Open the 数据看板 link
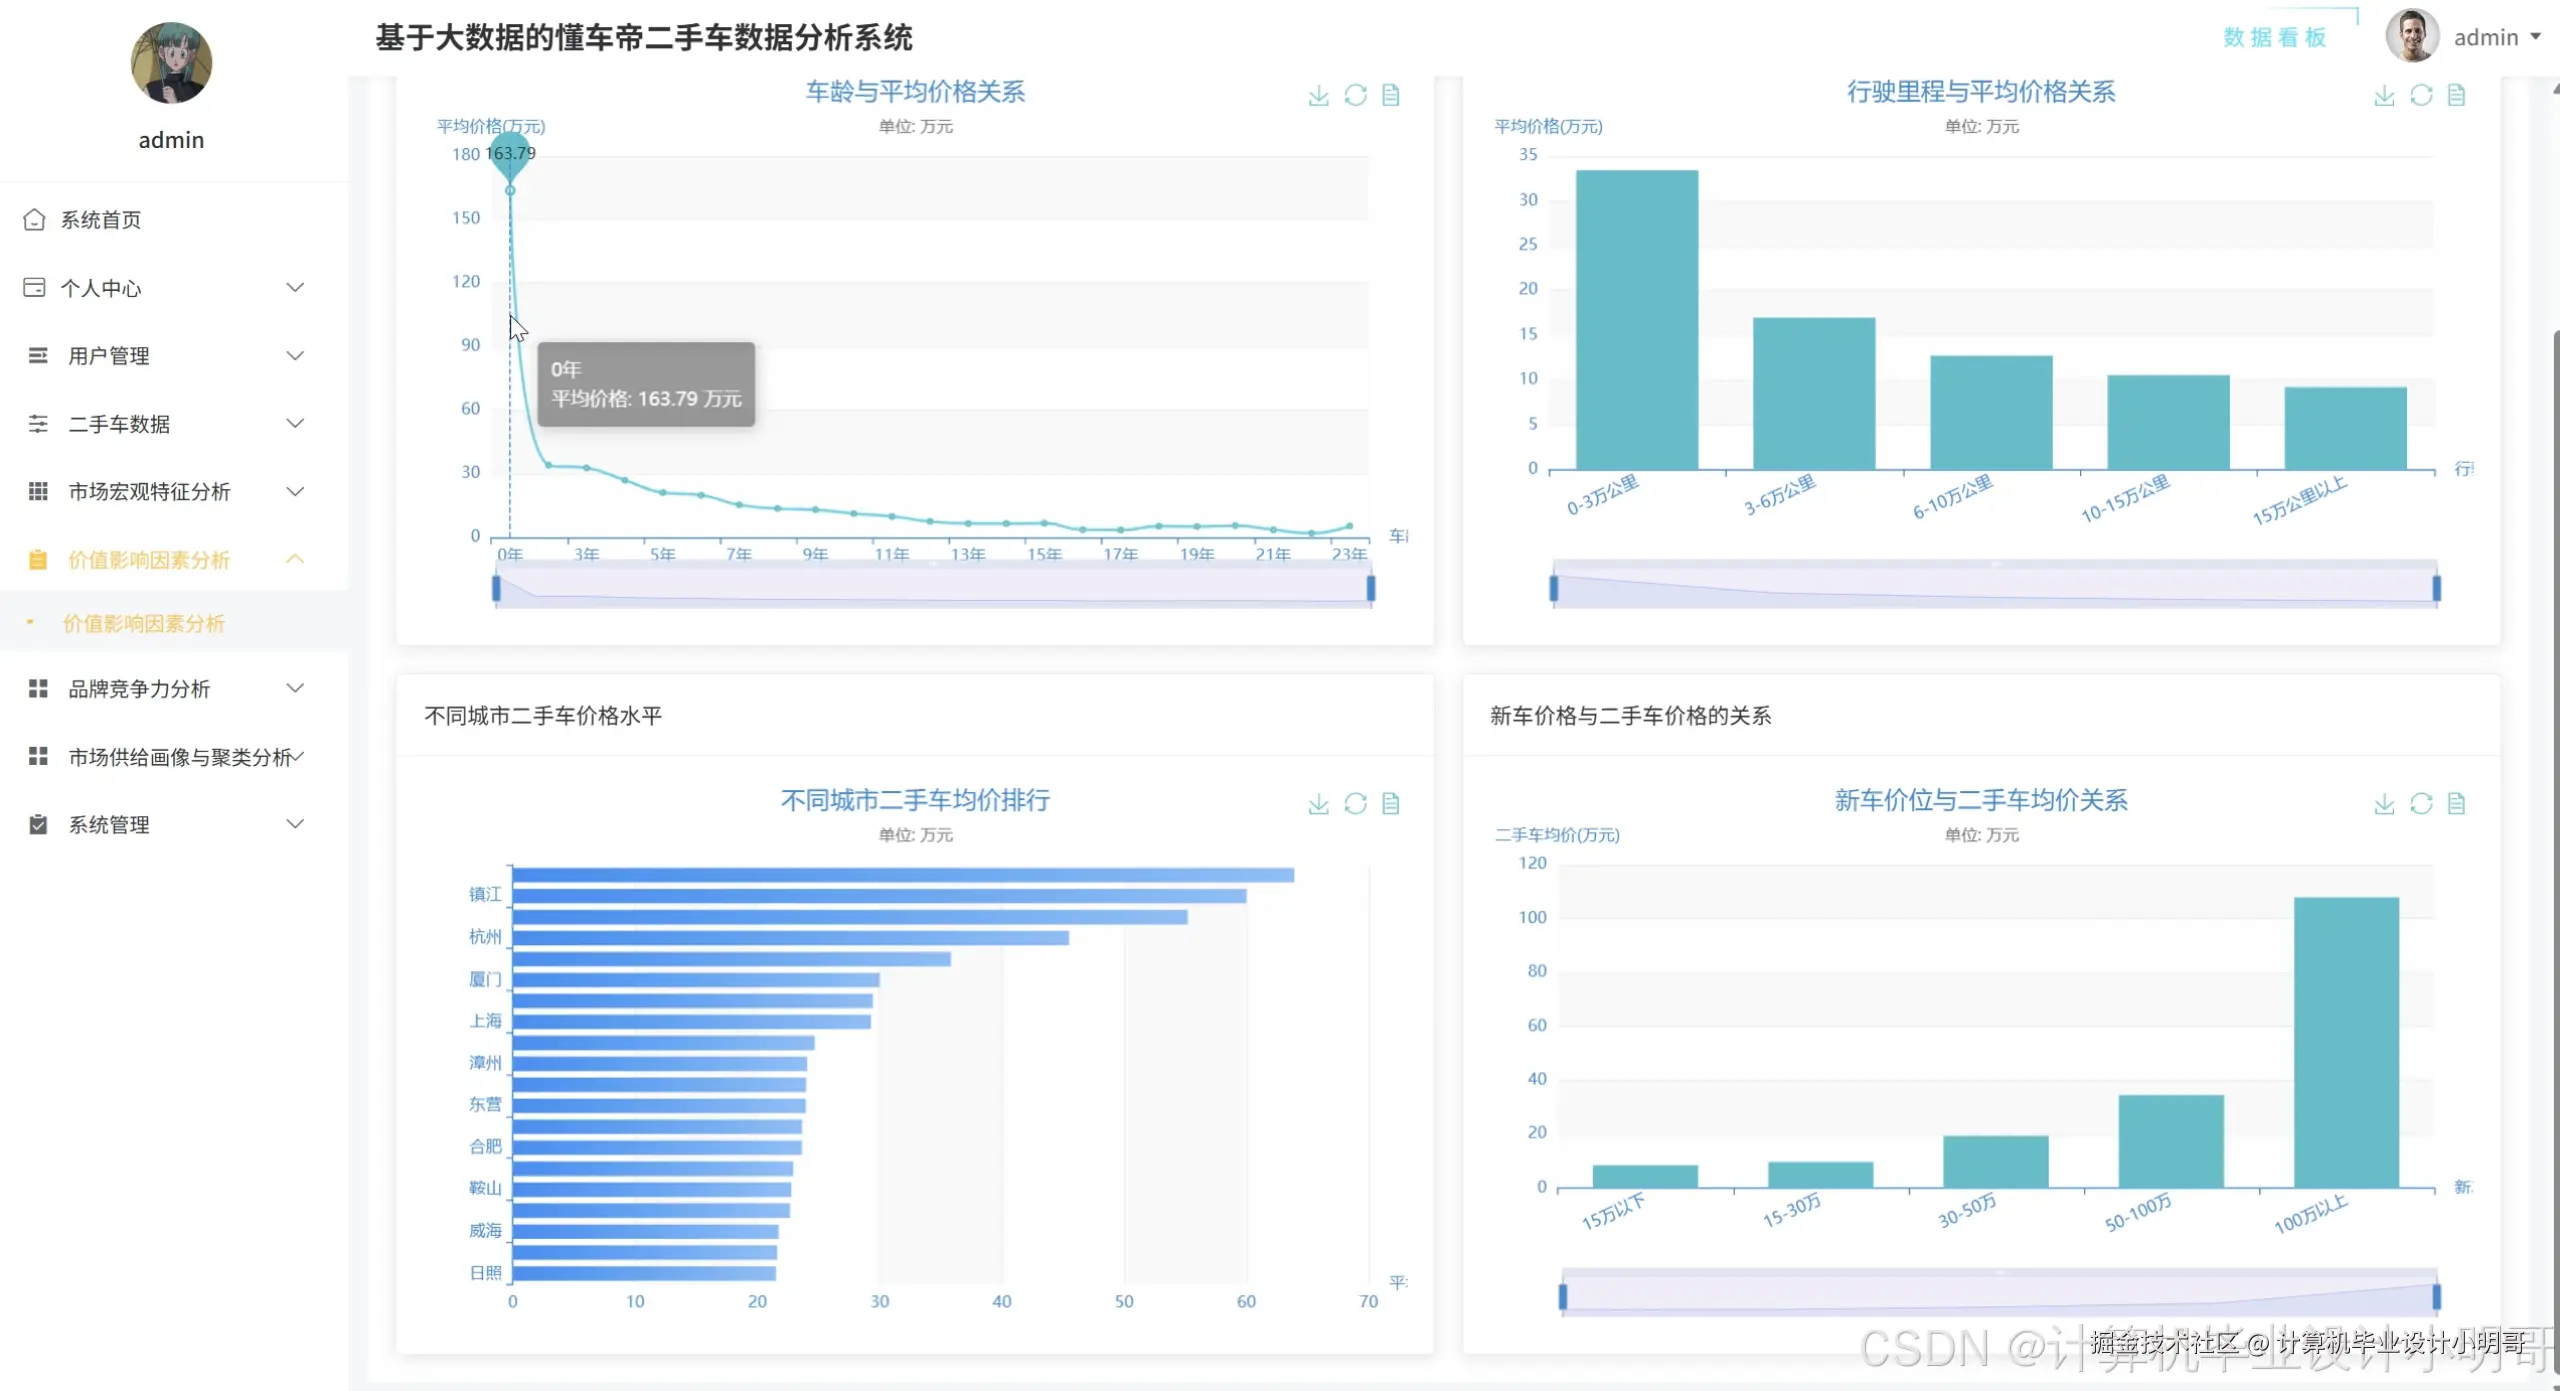This screenshot has height=1391, width=2560. click(x=2274, y=37)
